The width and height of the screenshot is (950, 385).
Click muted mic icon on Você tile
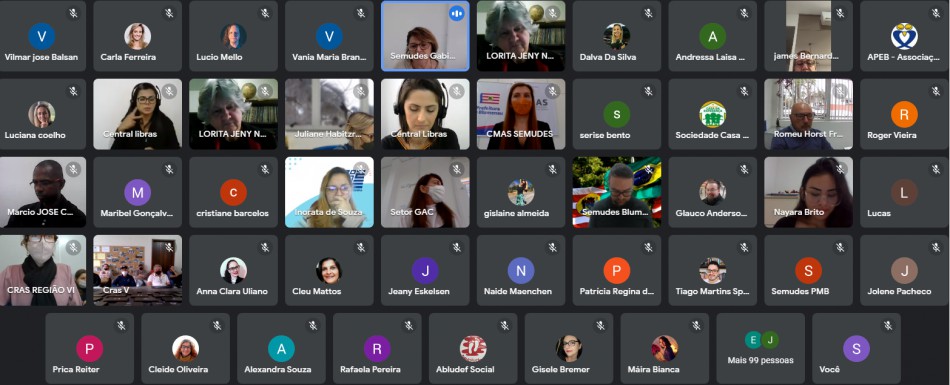[888, 326]
